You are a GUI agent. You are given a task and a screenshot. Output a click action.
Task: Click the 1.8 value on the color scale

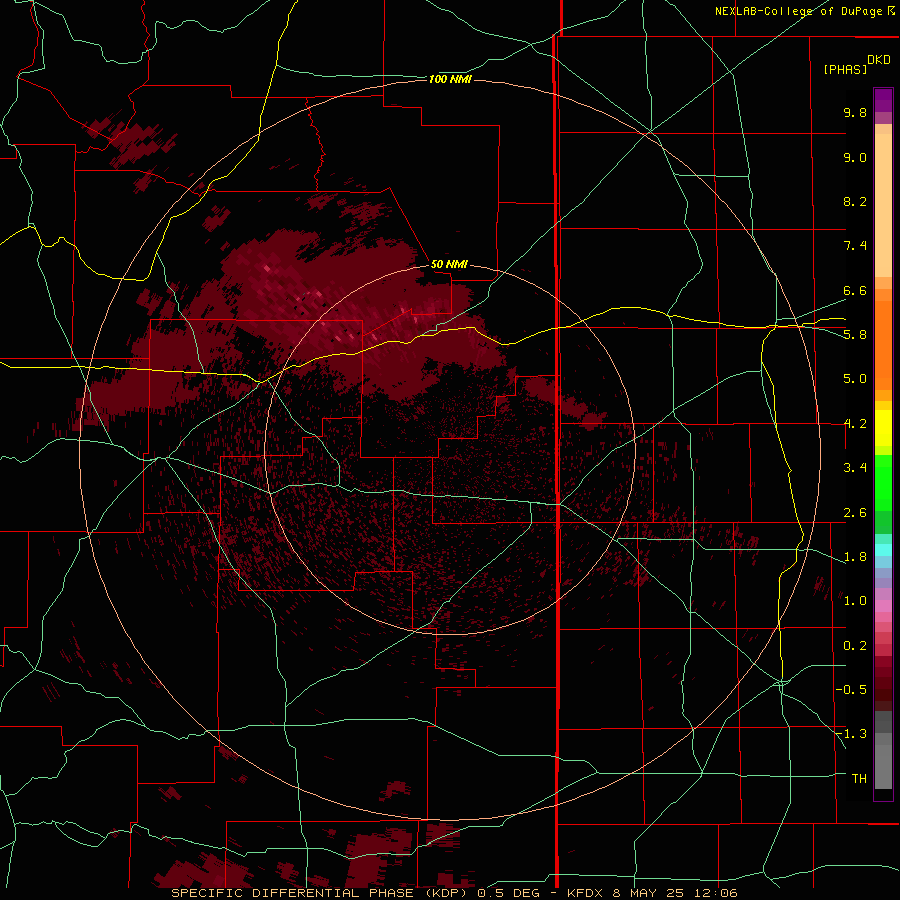pos(855,557)
